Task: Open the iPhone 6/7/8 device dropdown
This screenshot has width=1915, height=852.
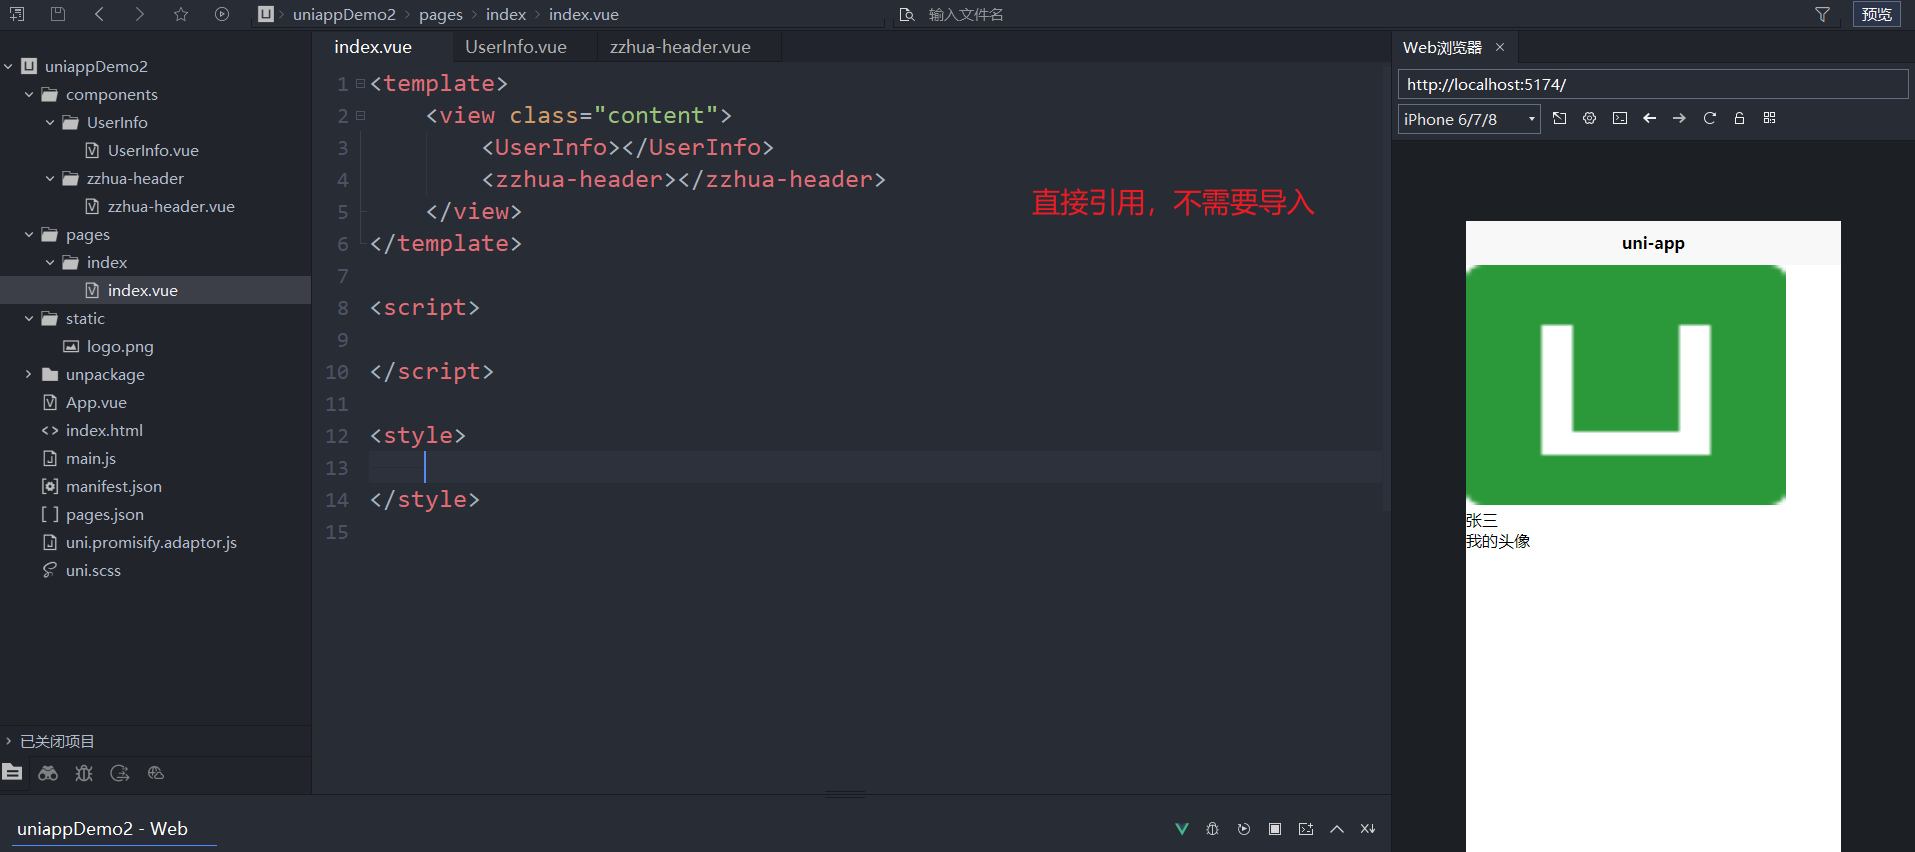Action: pyautogui.click(x=1469, y=120)
